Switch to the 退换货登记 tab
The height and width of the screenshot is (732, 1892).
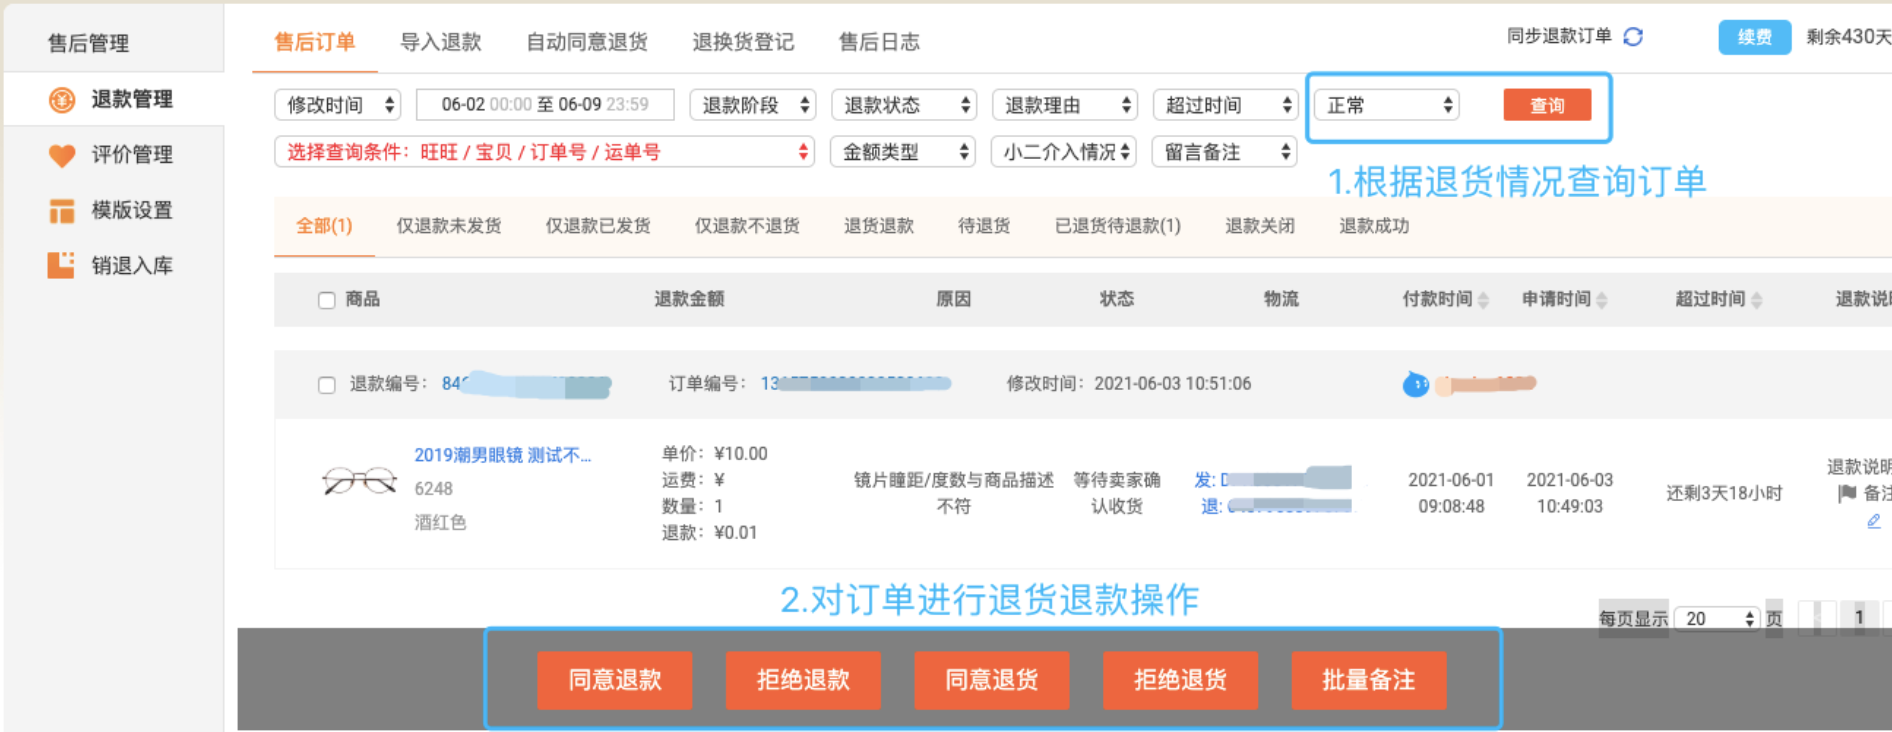click(743, 42)
